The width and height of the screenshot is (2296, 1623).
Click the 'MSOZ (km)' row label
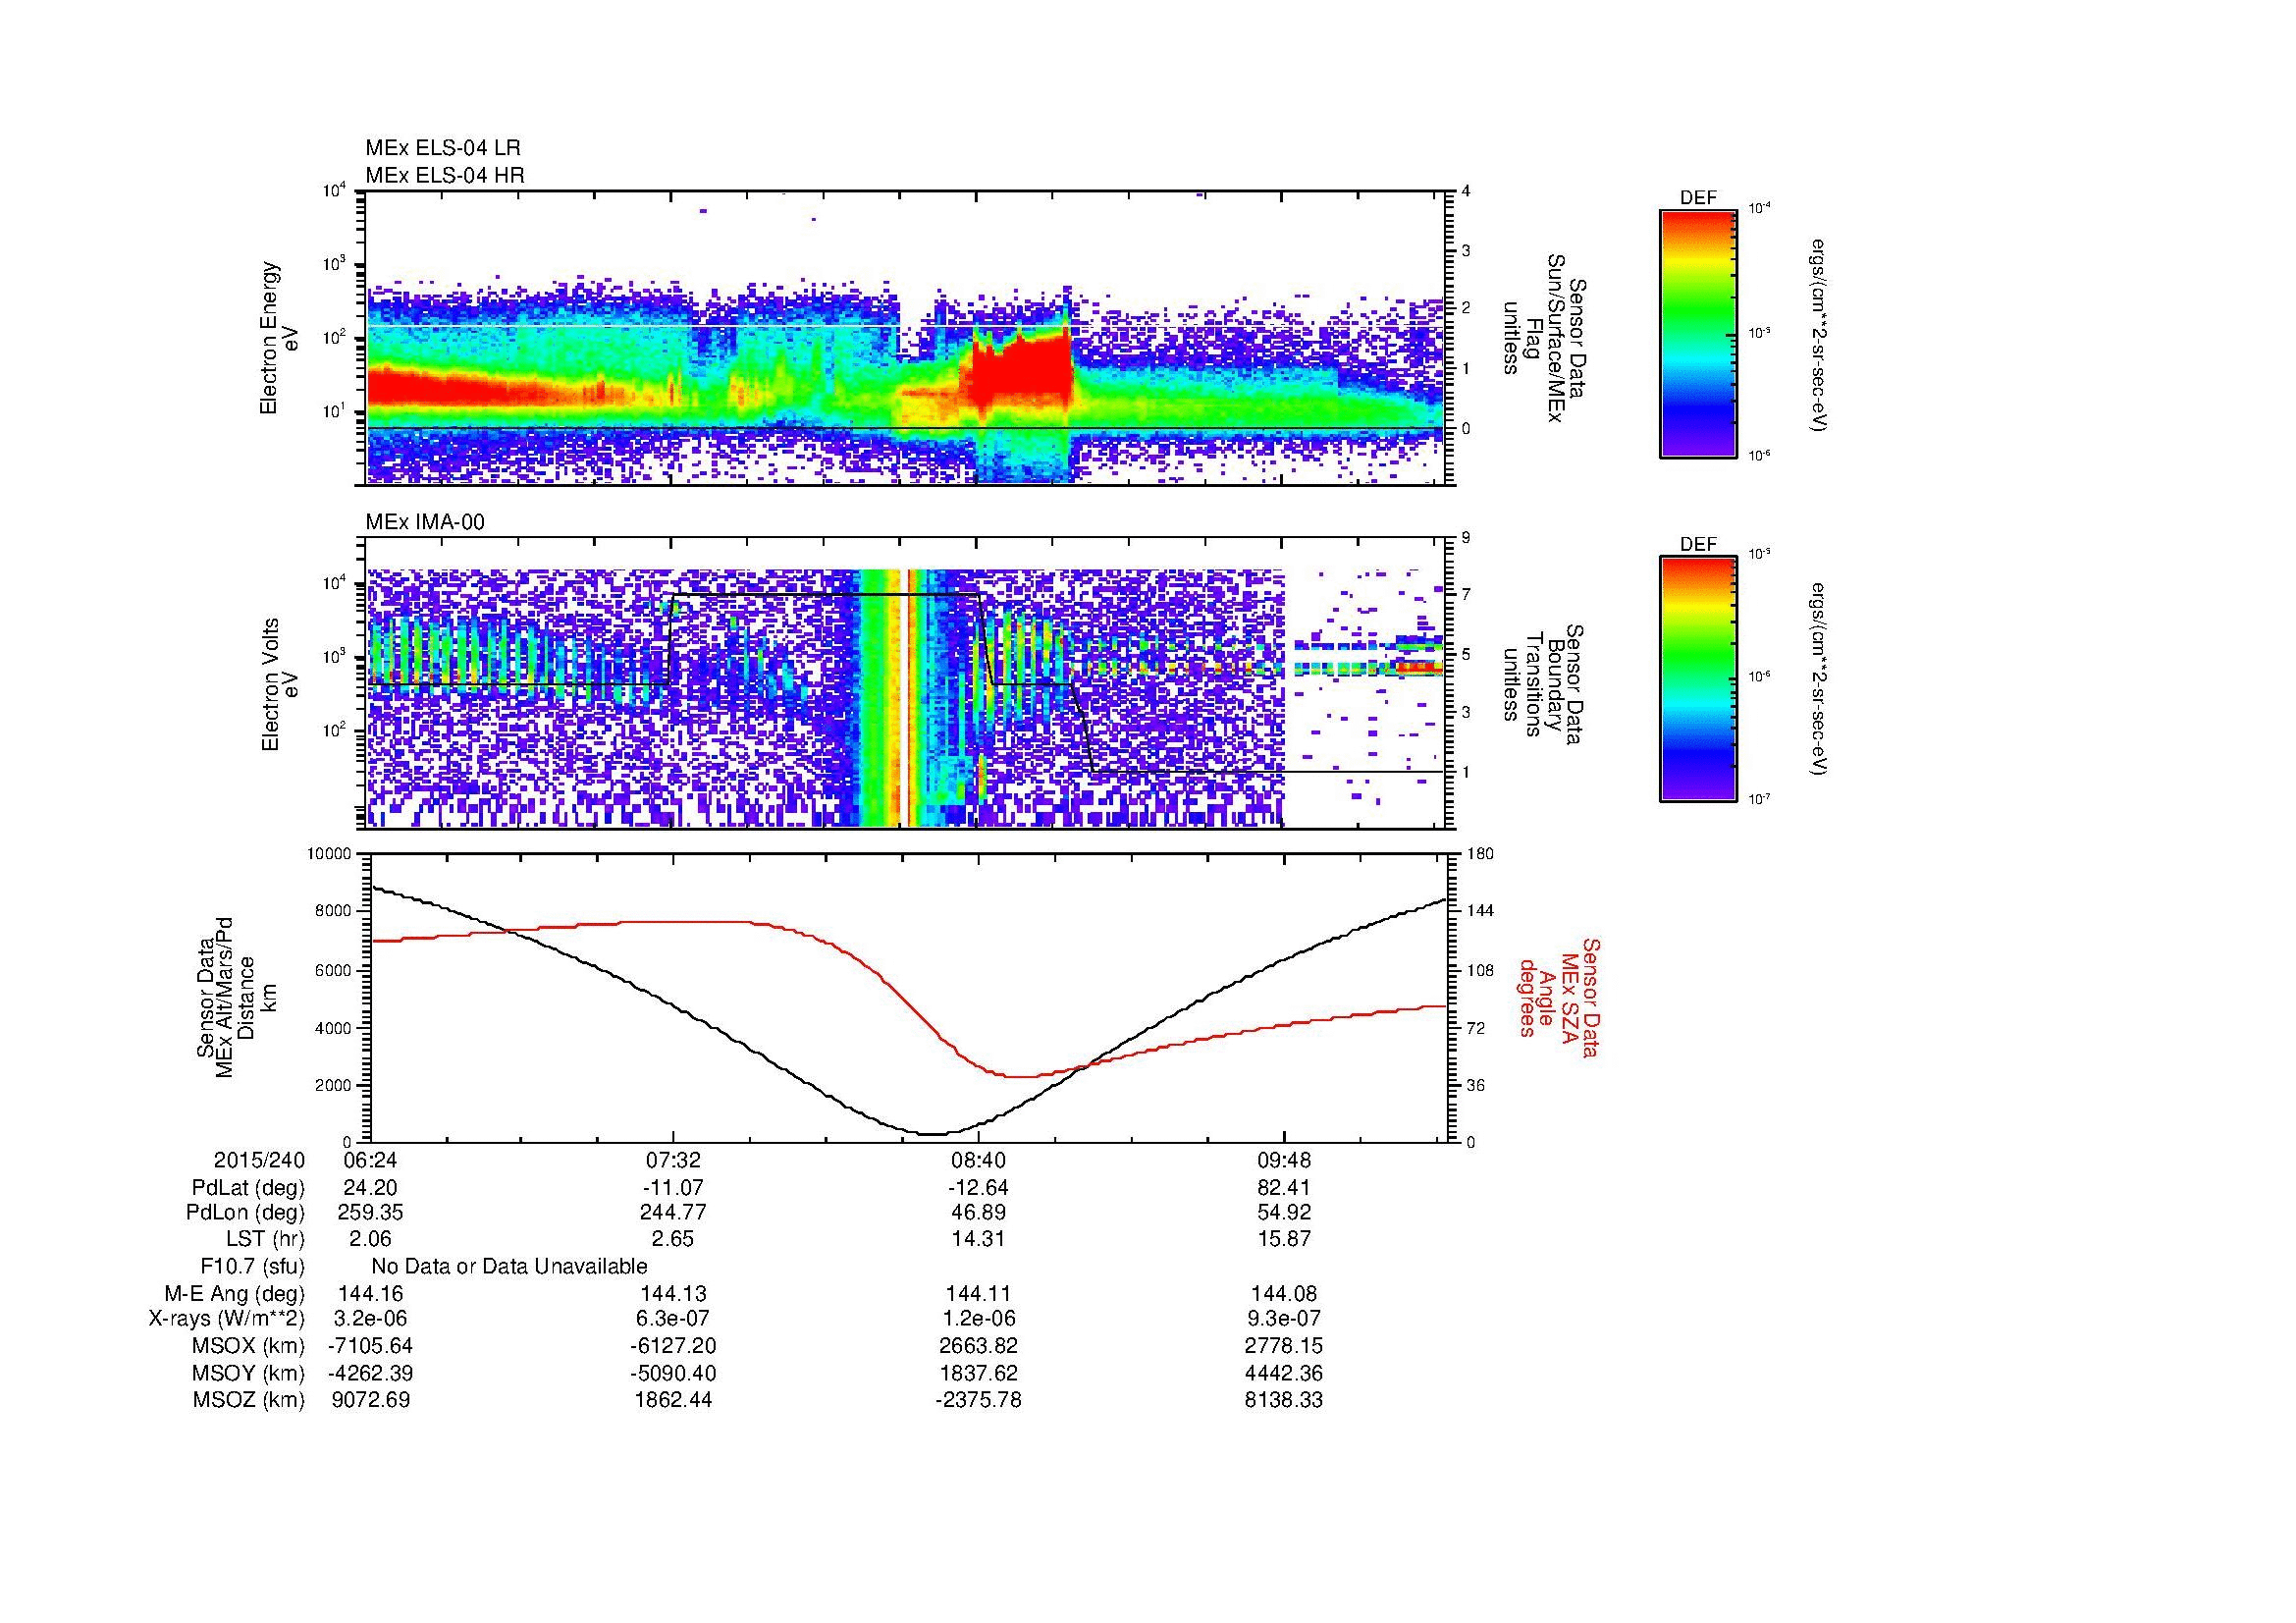point(249,1400)
